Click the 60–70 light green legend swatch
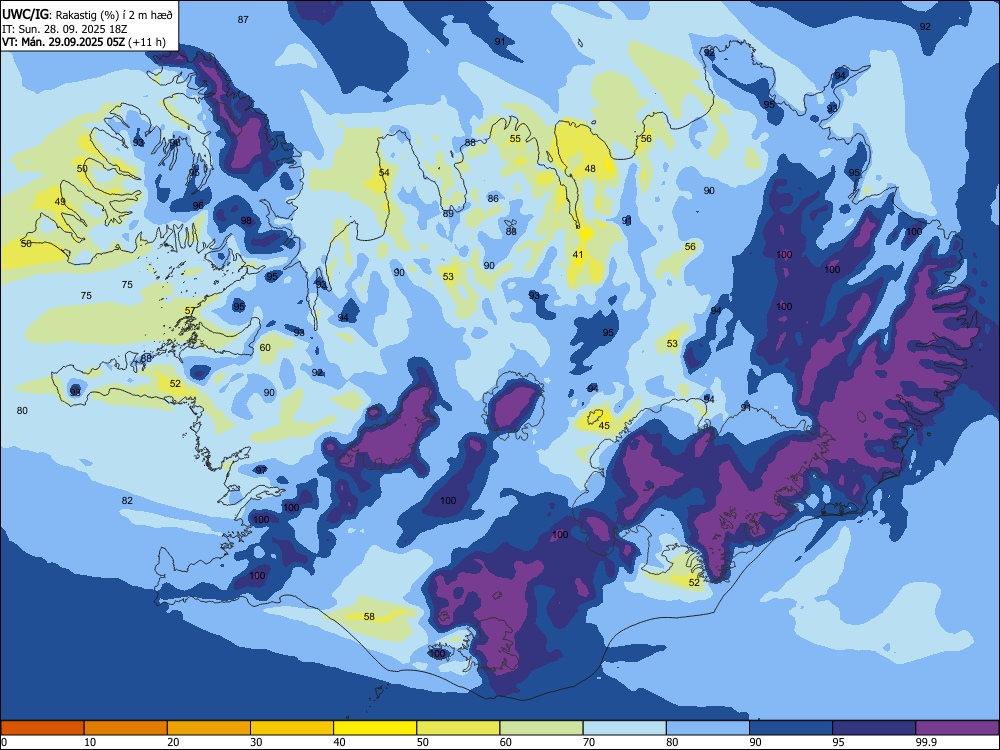1000x750 pixels. pyautogui.click(x=541, y=728)
